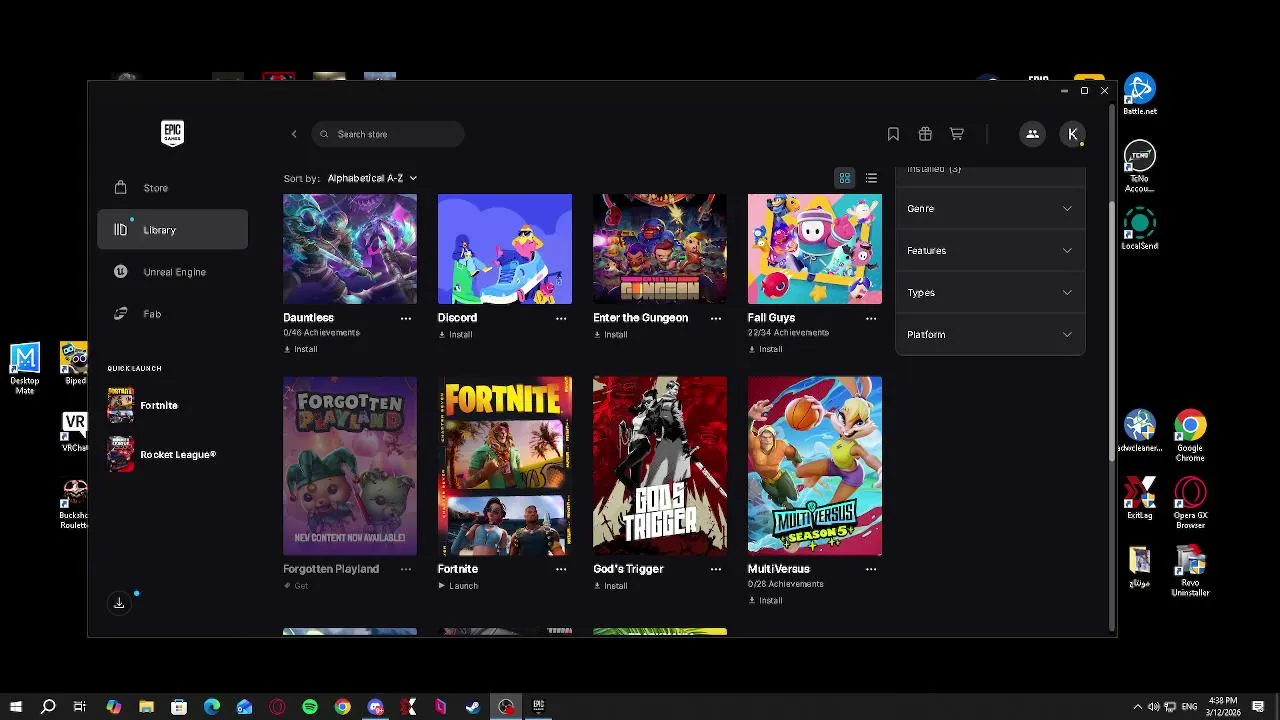Image resolution: width=1280 pixels, height=720 pixels.
Task: Get Forgotten Playland
Action: click(296, 585)
